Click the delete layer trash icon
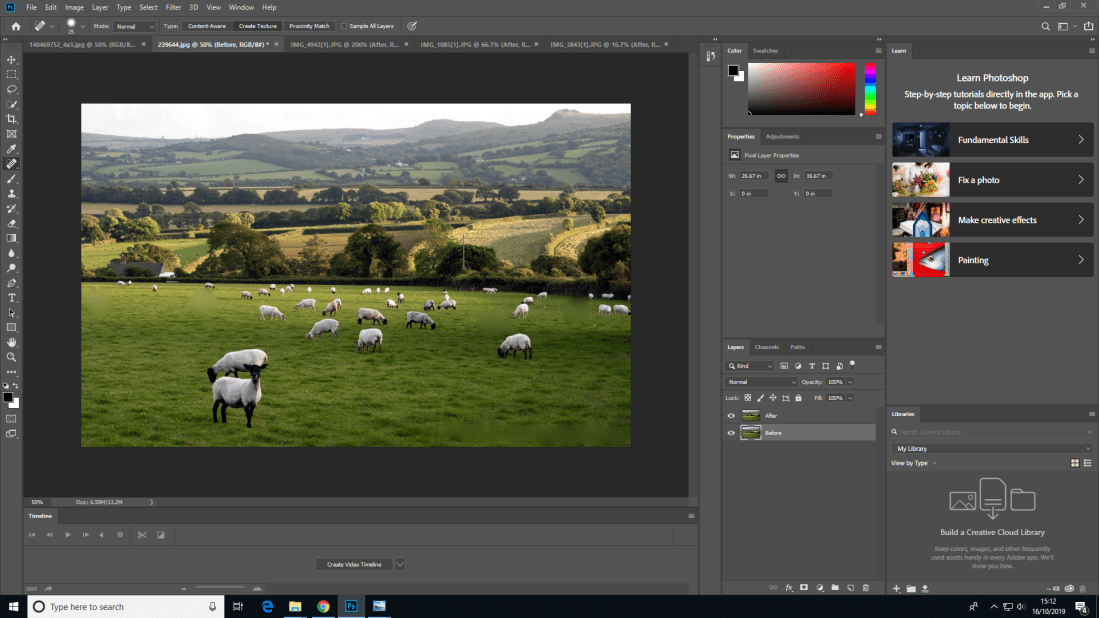Screen dimensions: 1099x618 [x=865, y=588]
